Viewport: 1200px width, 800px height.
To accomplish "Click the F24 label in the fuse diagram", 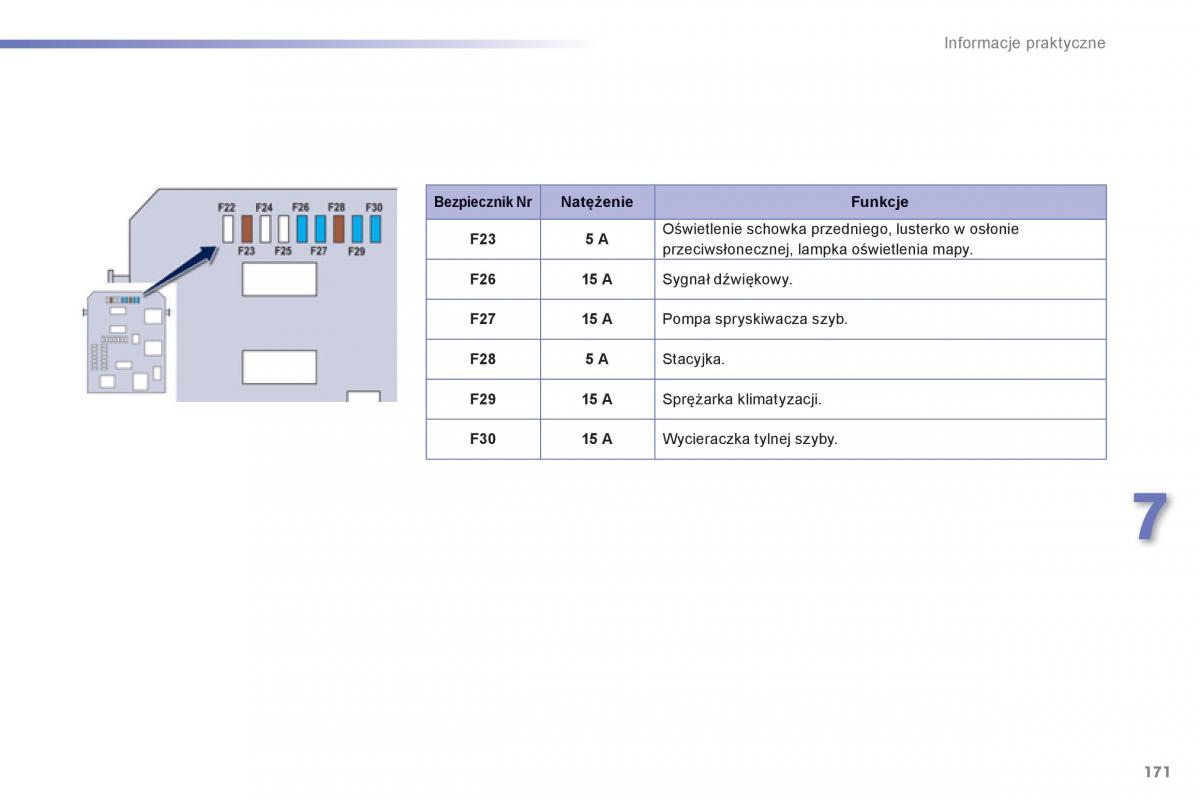I will 264,207.
